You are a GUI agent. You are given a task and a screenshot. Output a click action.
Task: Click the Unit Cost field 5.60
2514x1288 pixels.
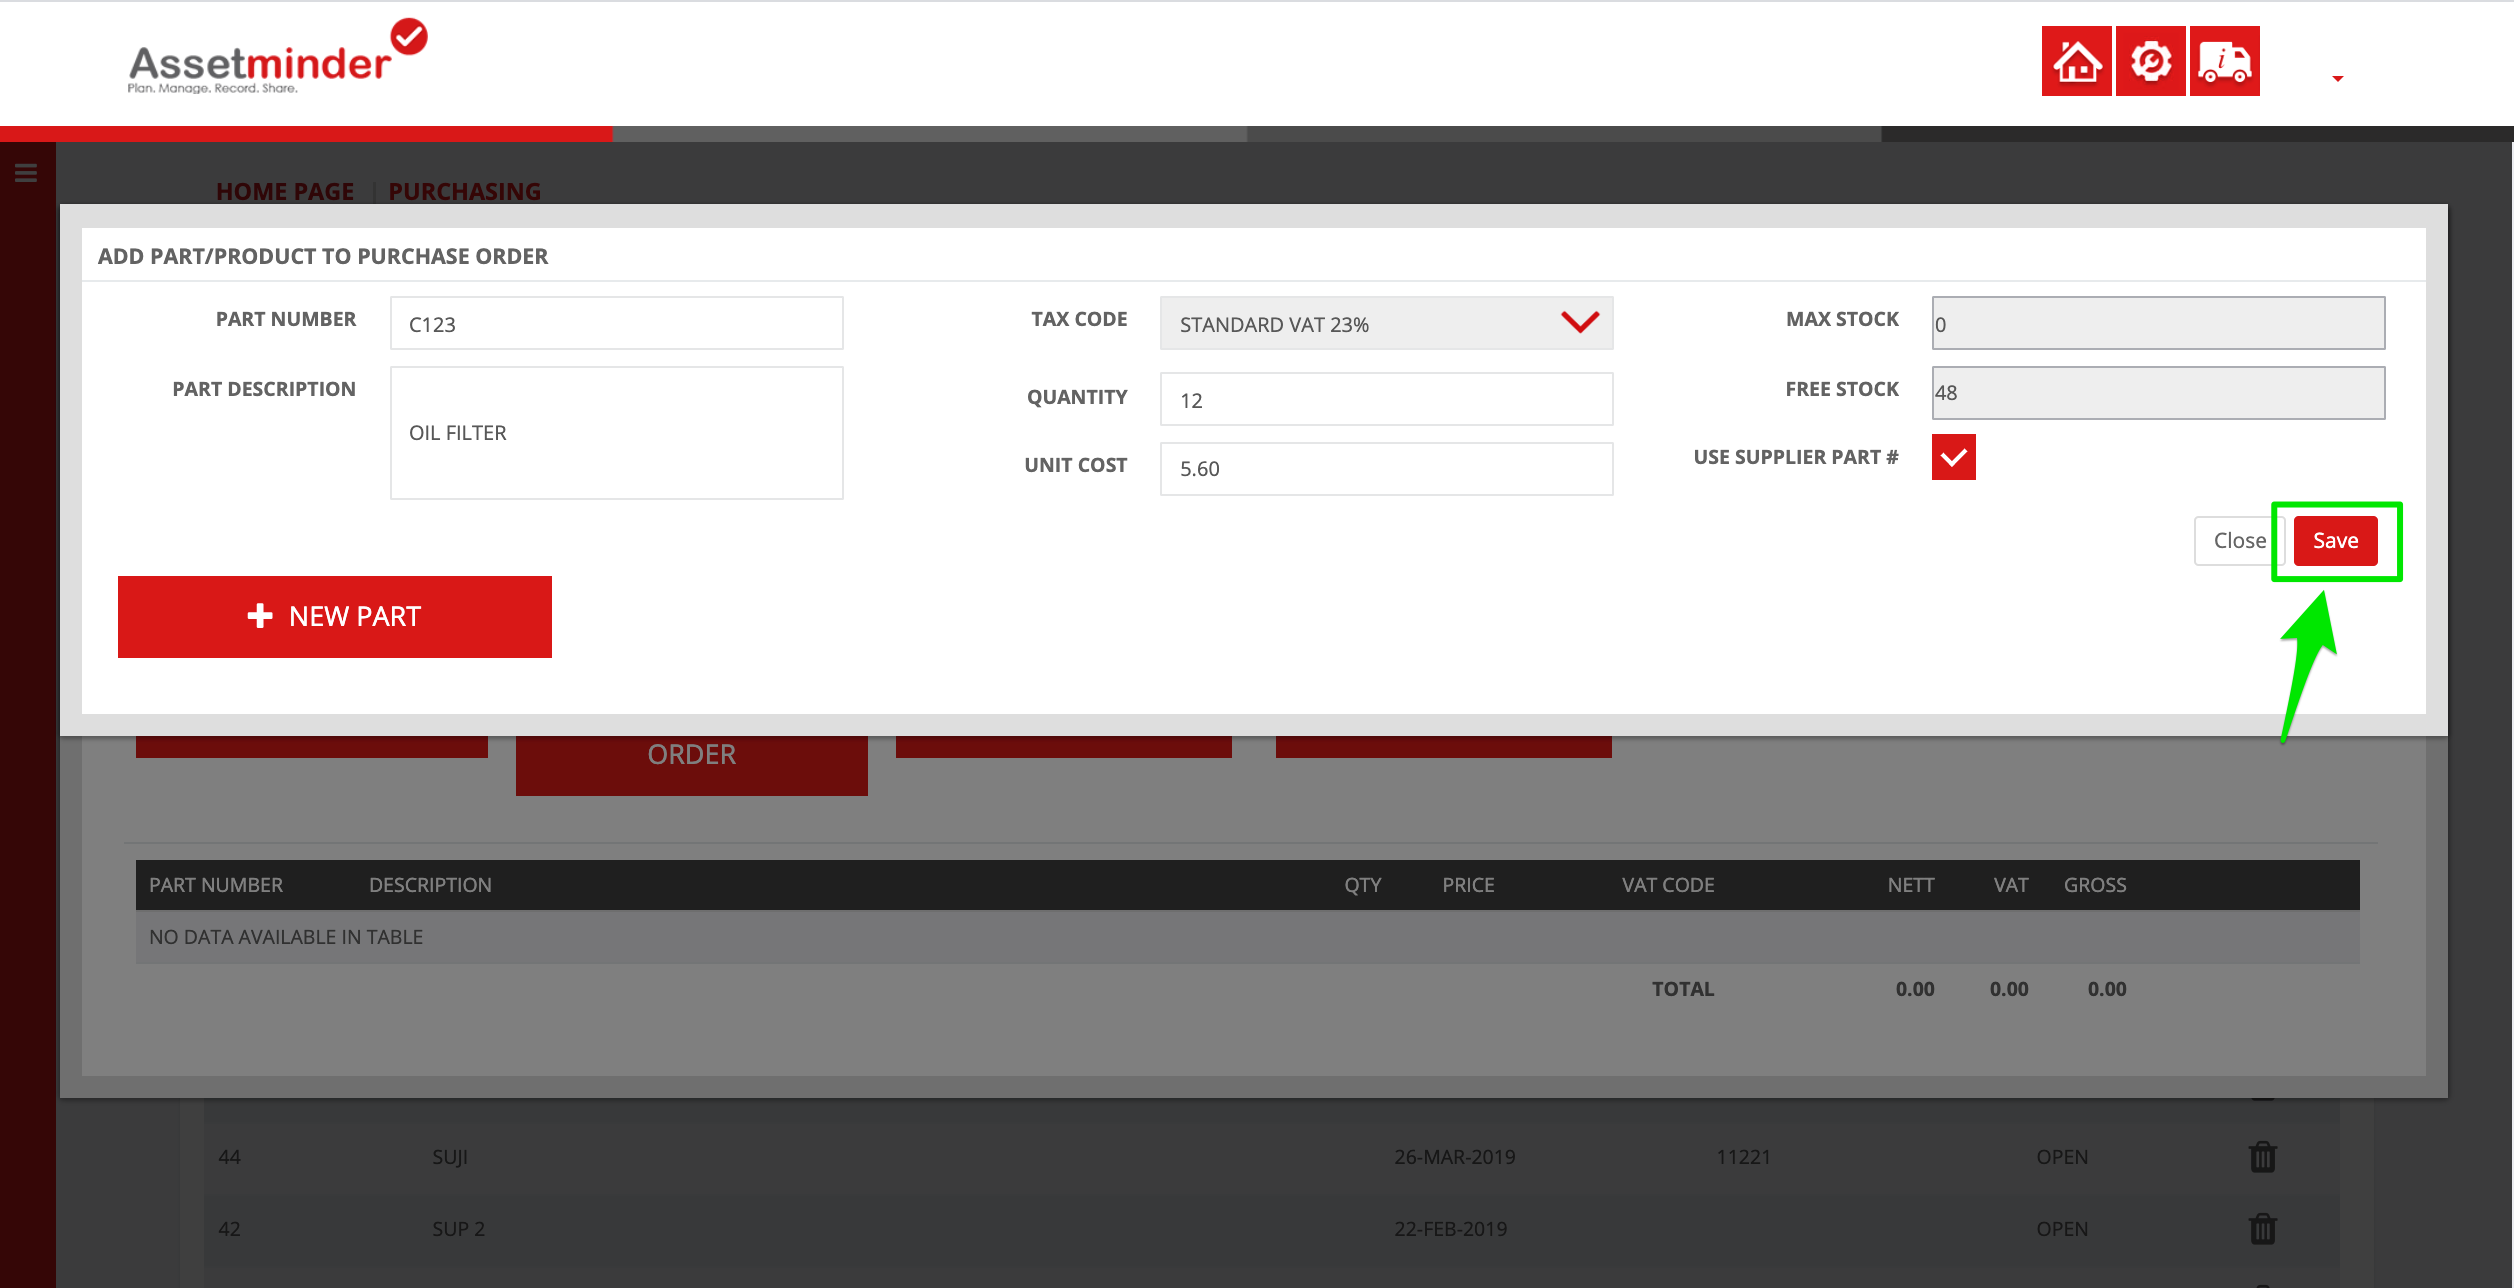coord(1386,469)
